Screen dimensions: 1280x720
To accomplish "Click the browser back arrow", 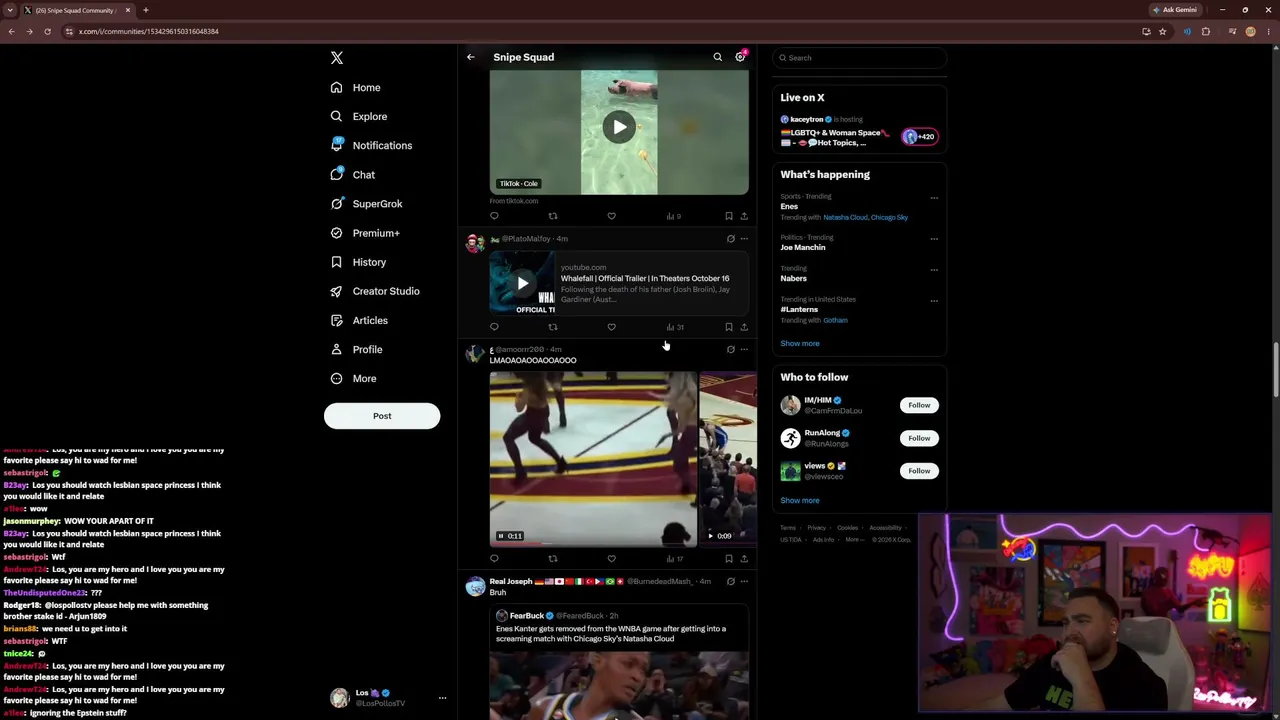I will tap(11, 31).
